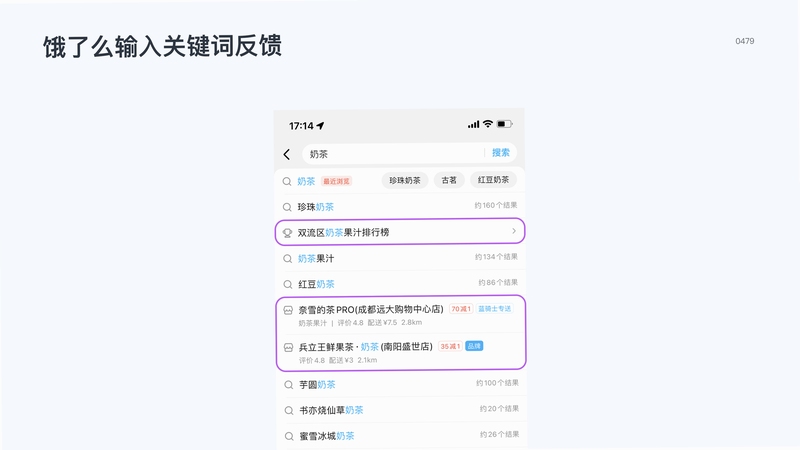The image size is (800, 450).
Task: Click magnifier icon of 最近浏览 奶茶 row
Action: [x=287, y=181]
